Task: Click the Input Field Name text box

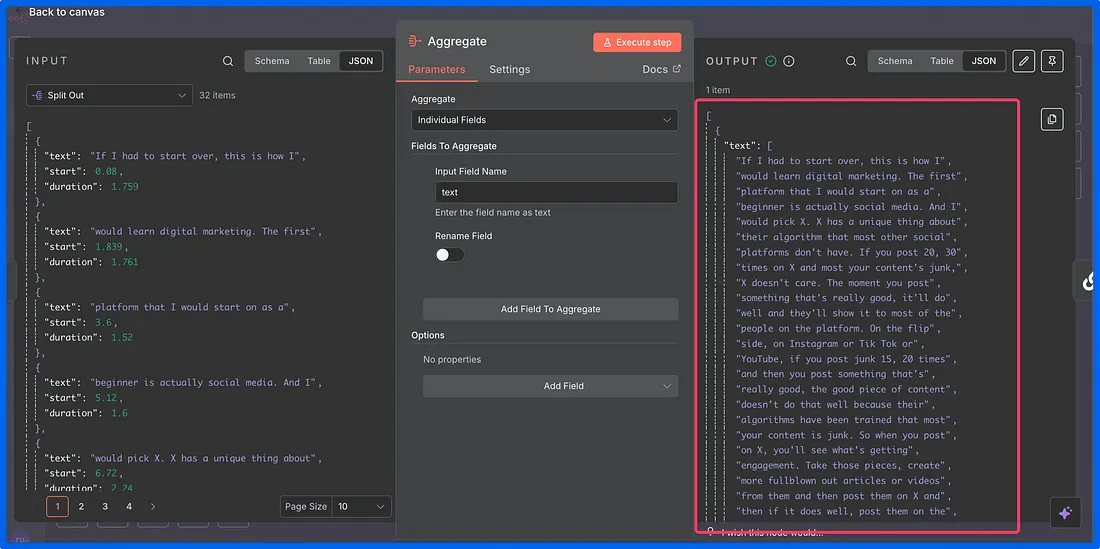Action: point(556,192)
